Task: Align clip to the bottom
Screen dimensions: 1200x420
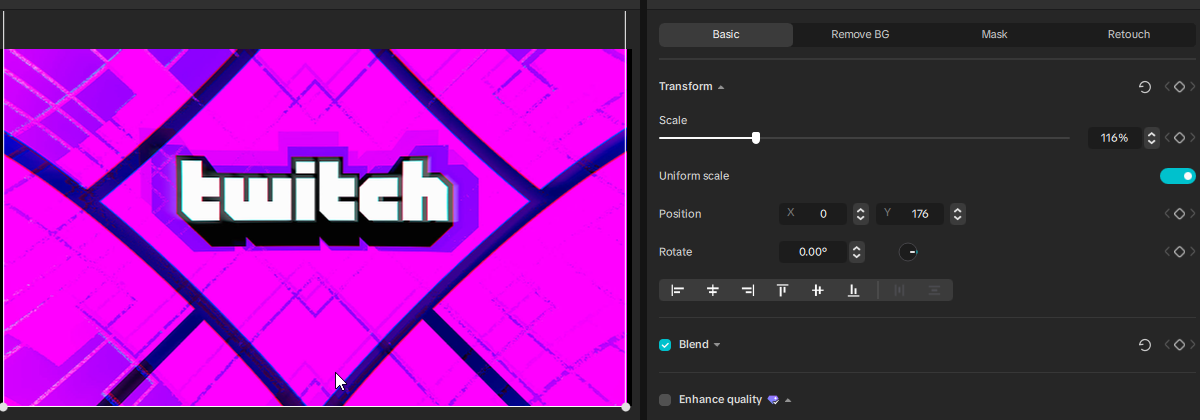Action: pos(853,290)
